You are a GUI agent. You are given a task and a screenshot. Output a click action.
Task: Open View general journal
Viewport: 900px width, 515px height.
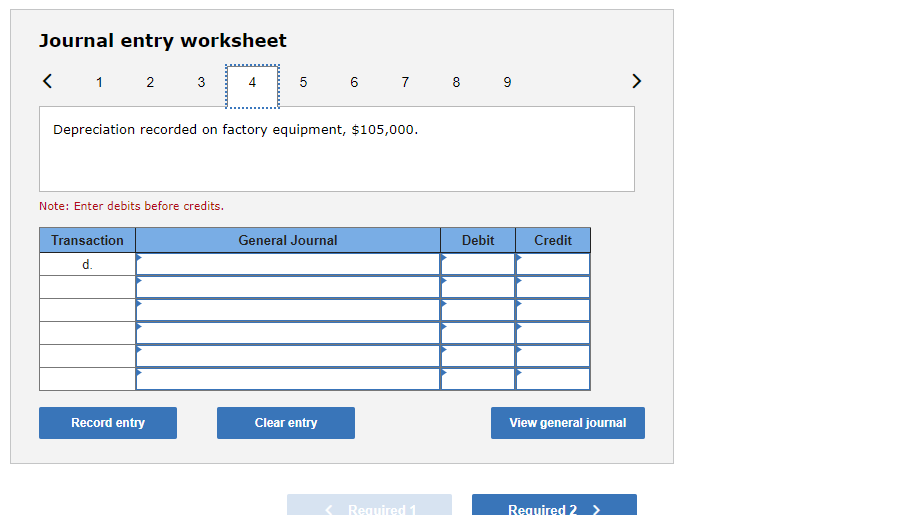point(568,423)
